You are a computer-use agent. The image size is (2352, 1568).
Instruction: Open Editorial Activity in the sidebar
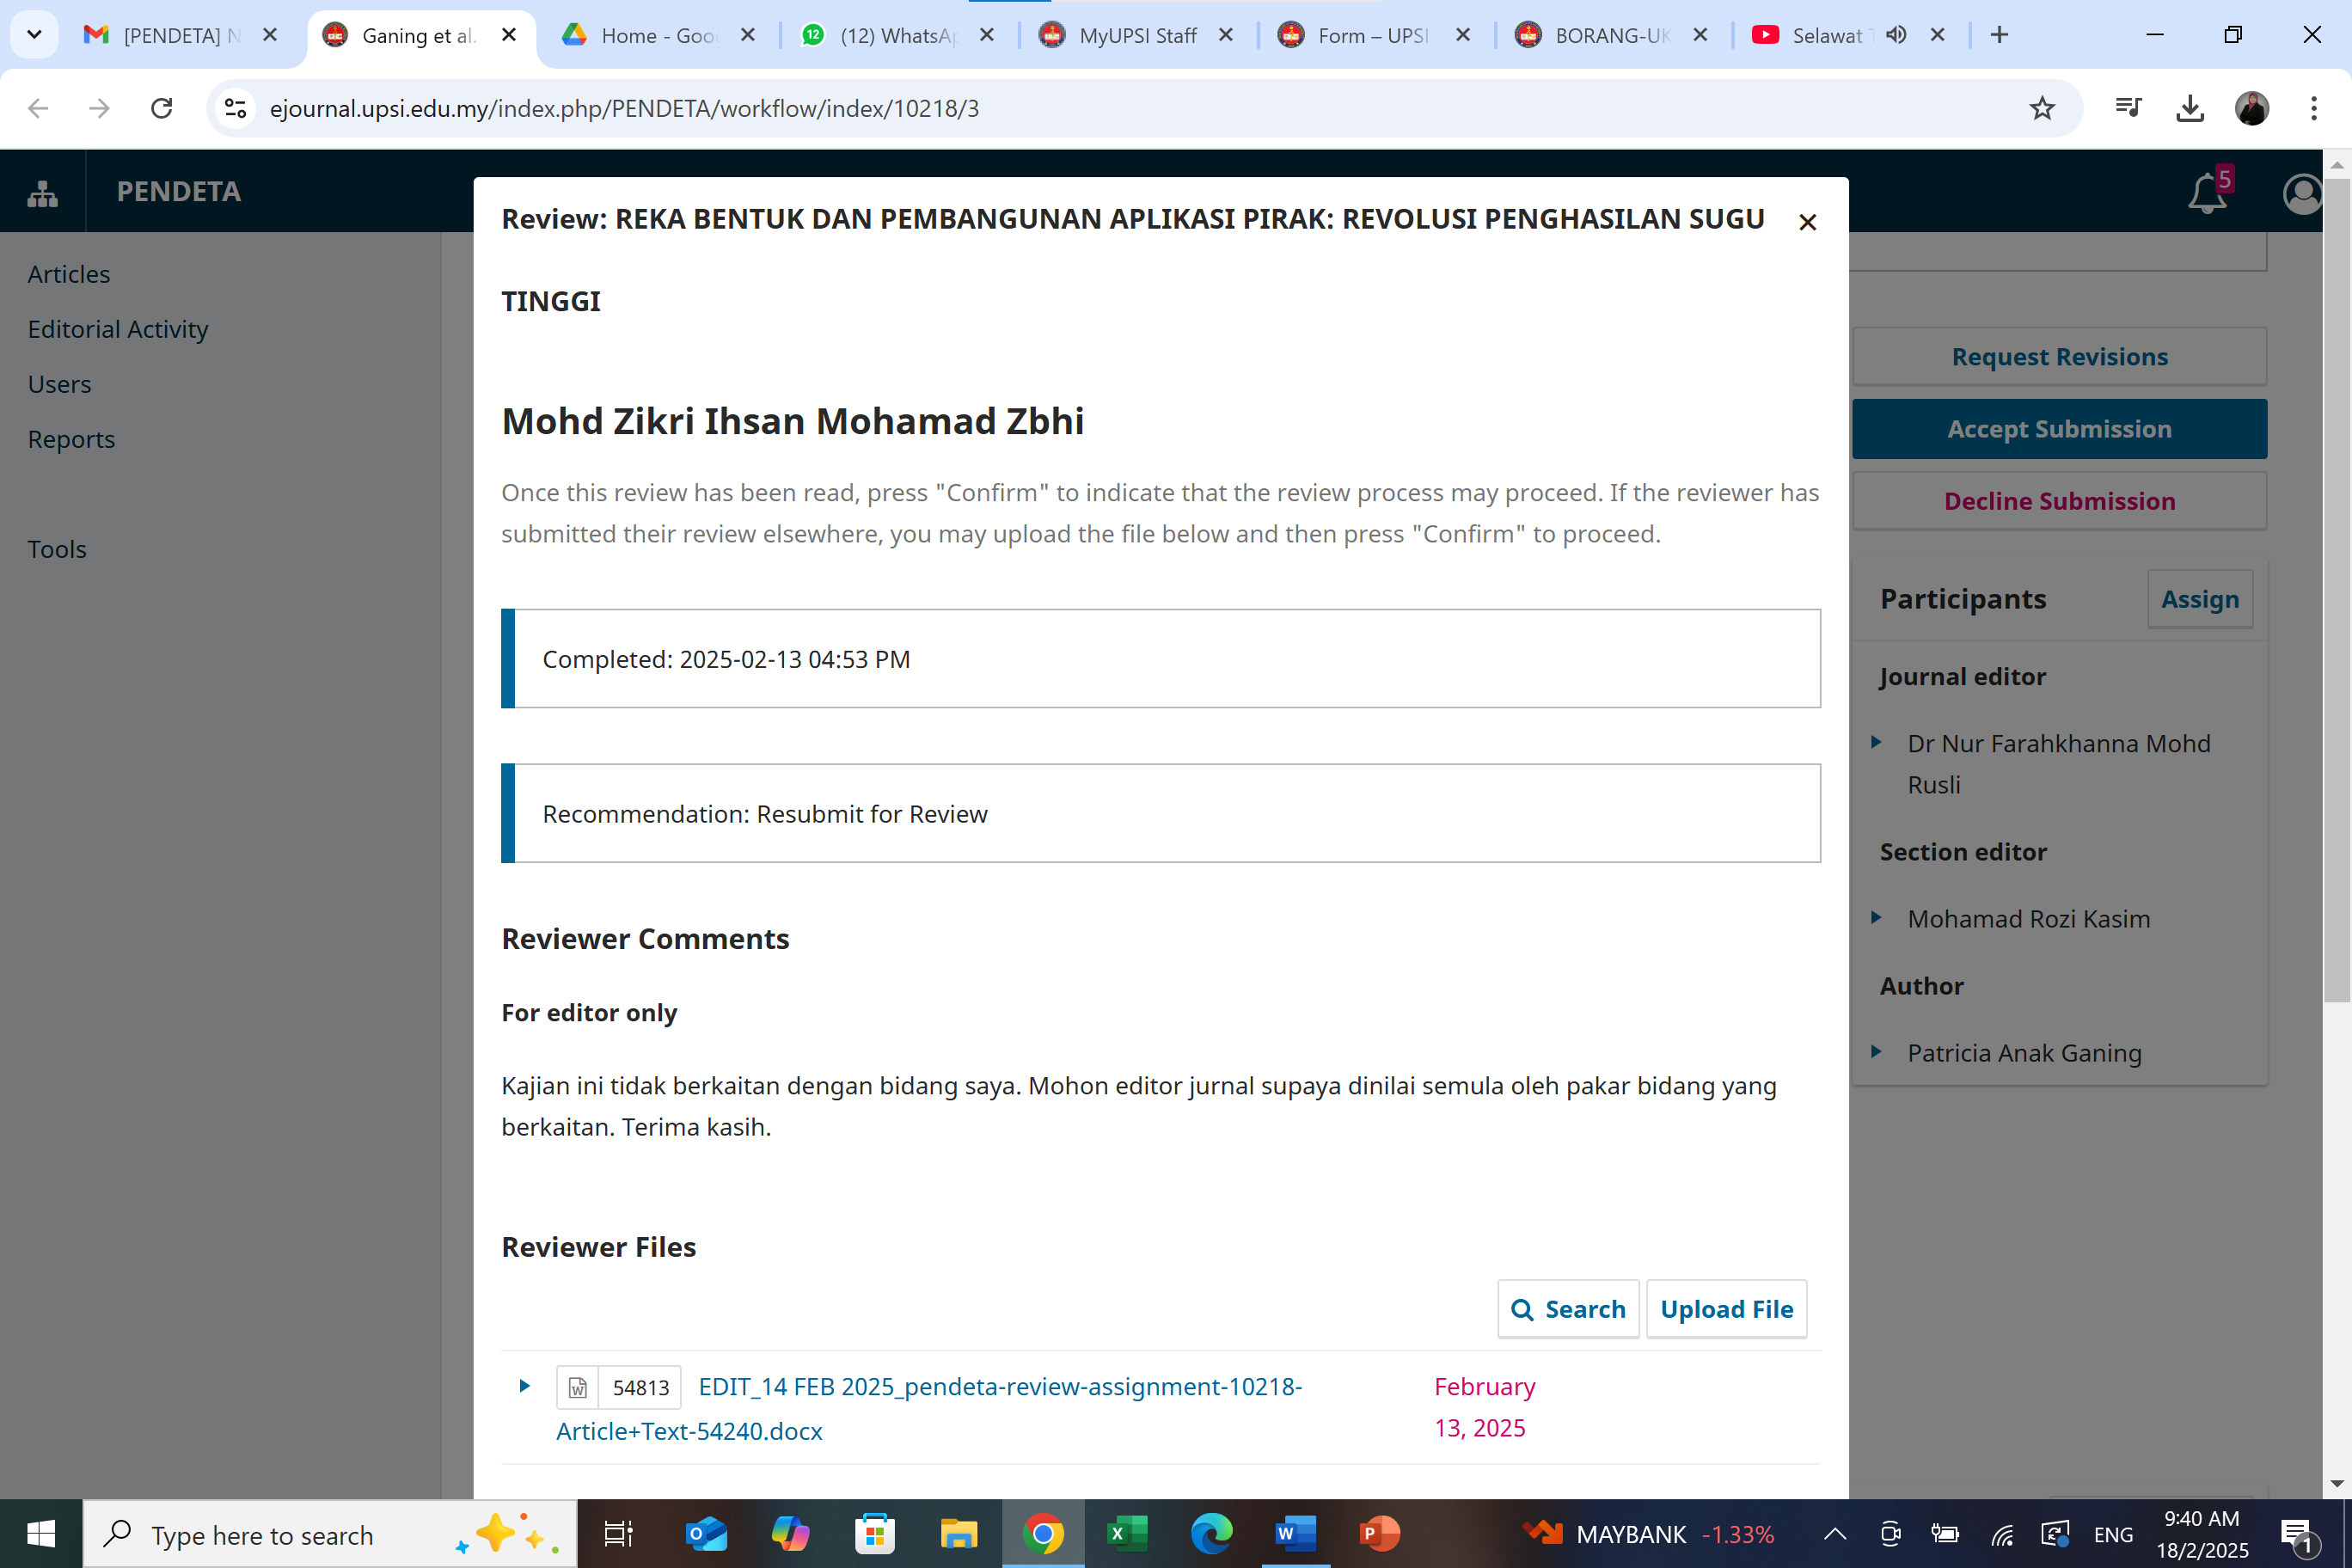(x=118, y=329)
